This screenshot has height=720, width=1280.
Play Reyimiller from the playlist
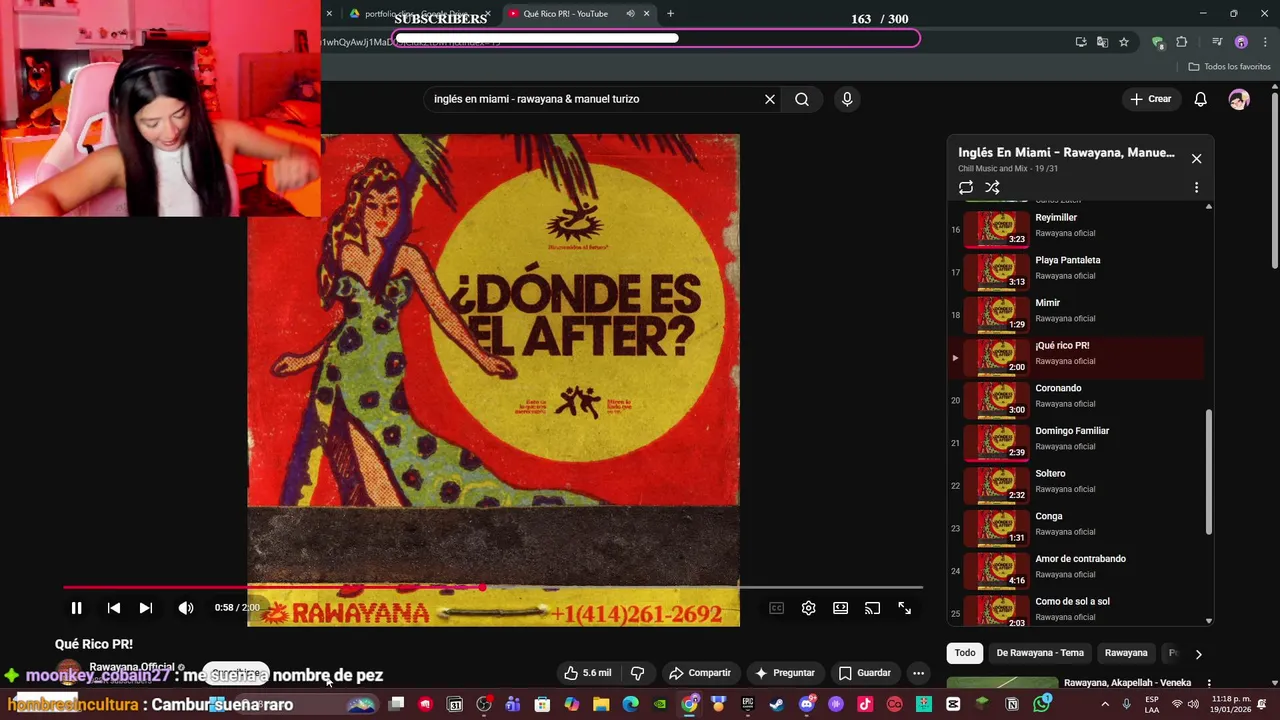pyautogui.click(x=1076, y=228)
